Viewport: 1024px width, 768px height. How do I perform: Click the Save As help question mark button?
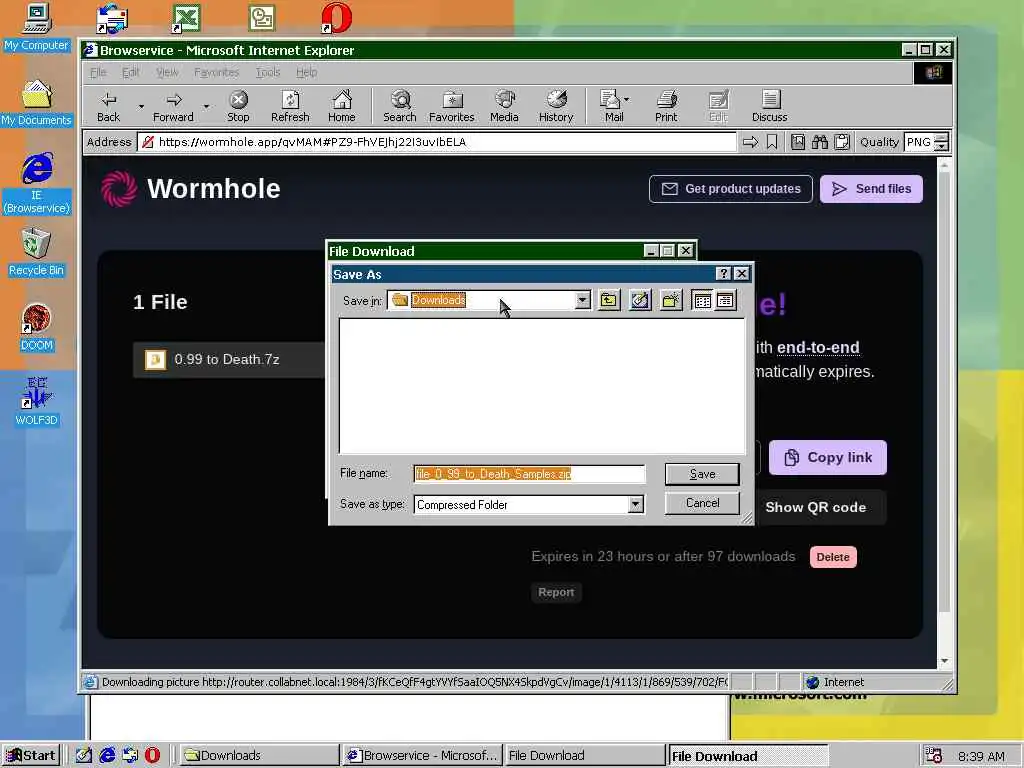pos(723,274)
